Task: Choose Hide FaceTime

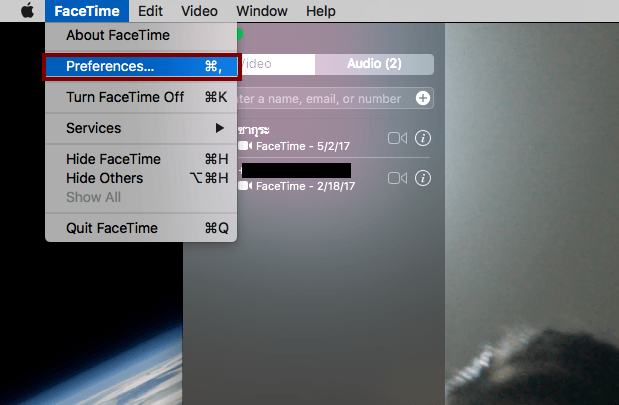Action: click(x=141, y=159)
